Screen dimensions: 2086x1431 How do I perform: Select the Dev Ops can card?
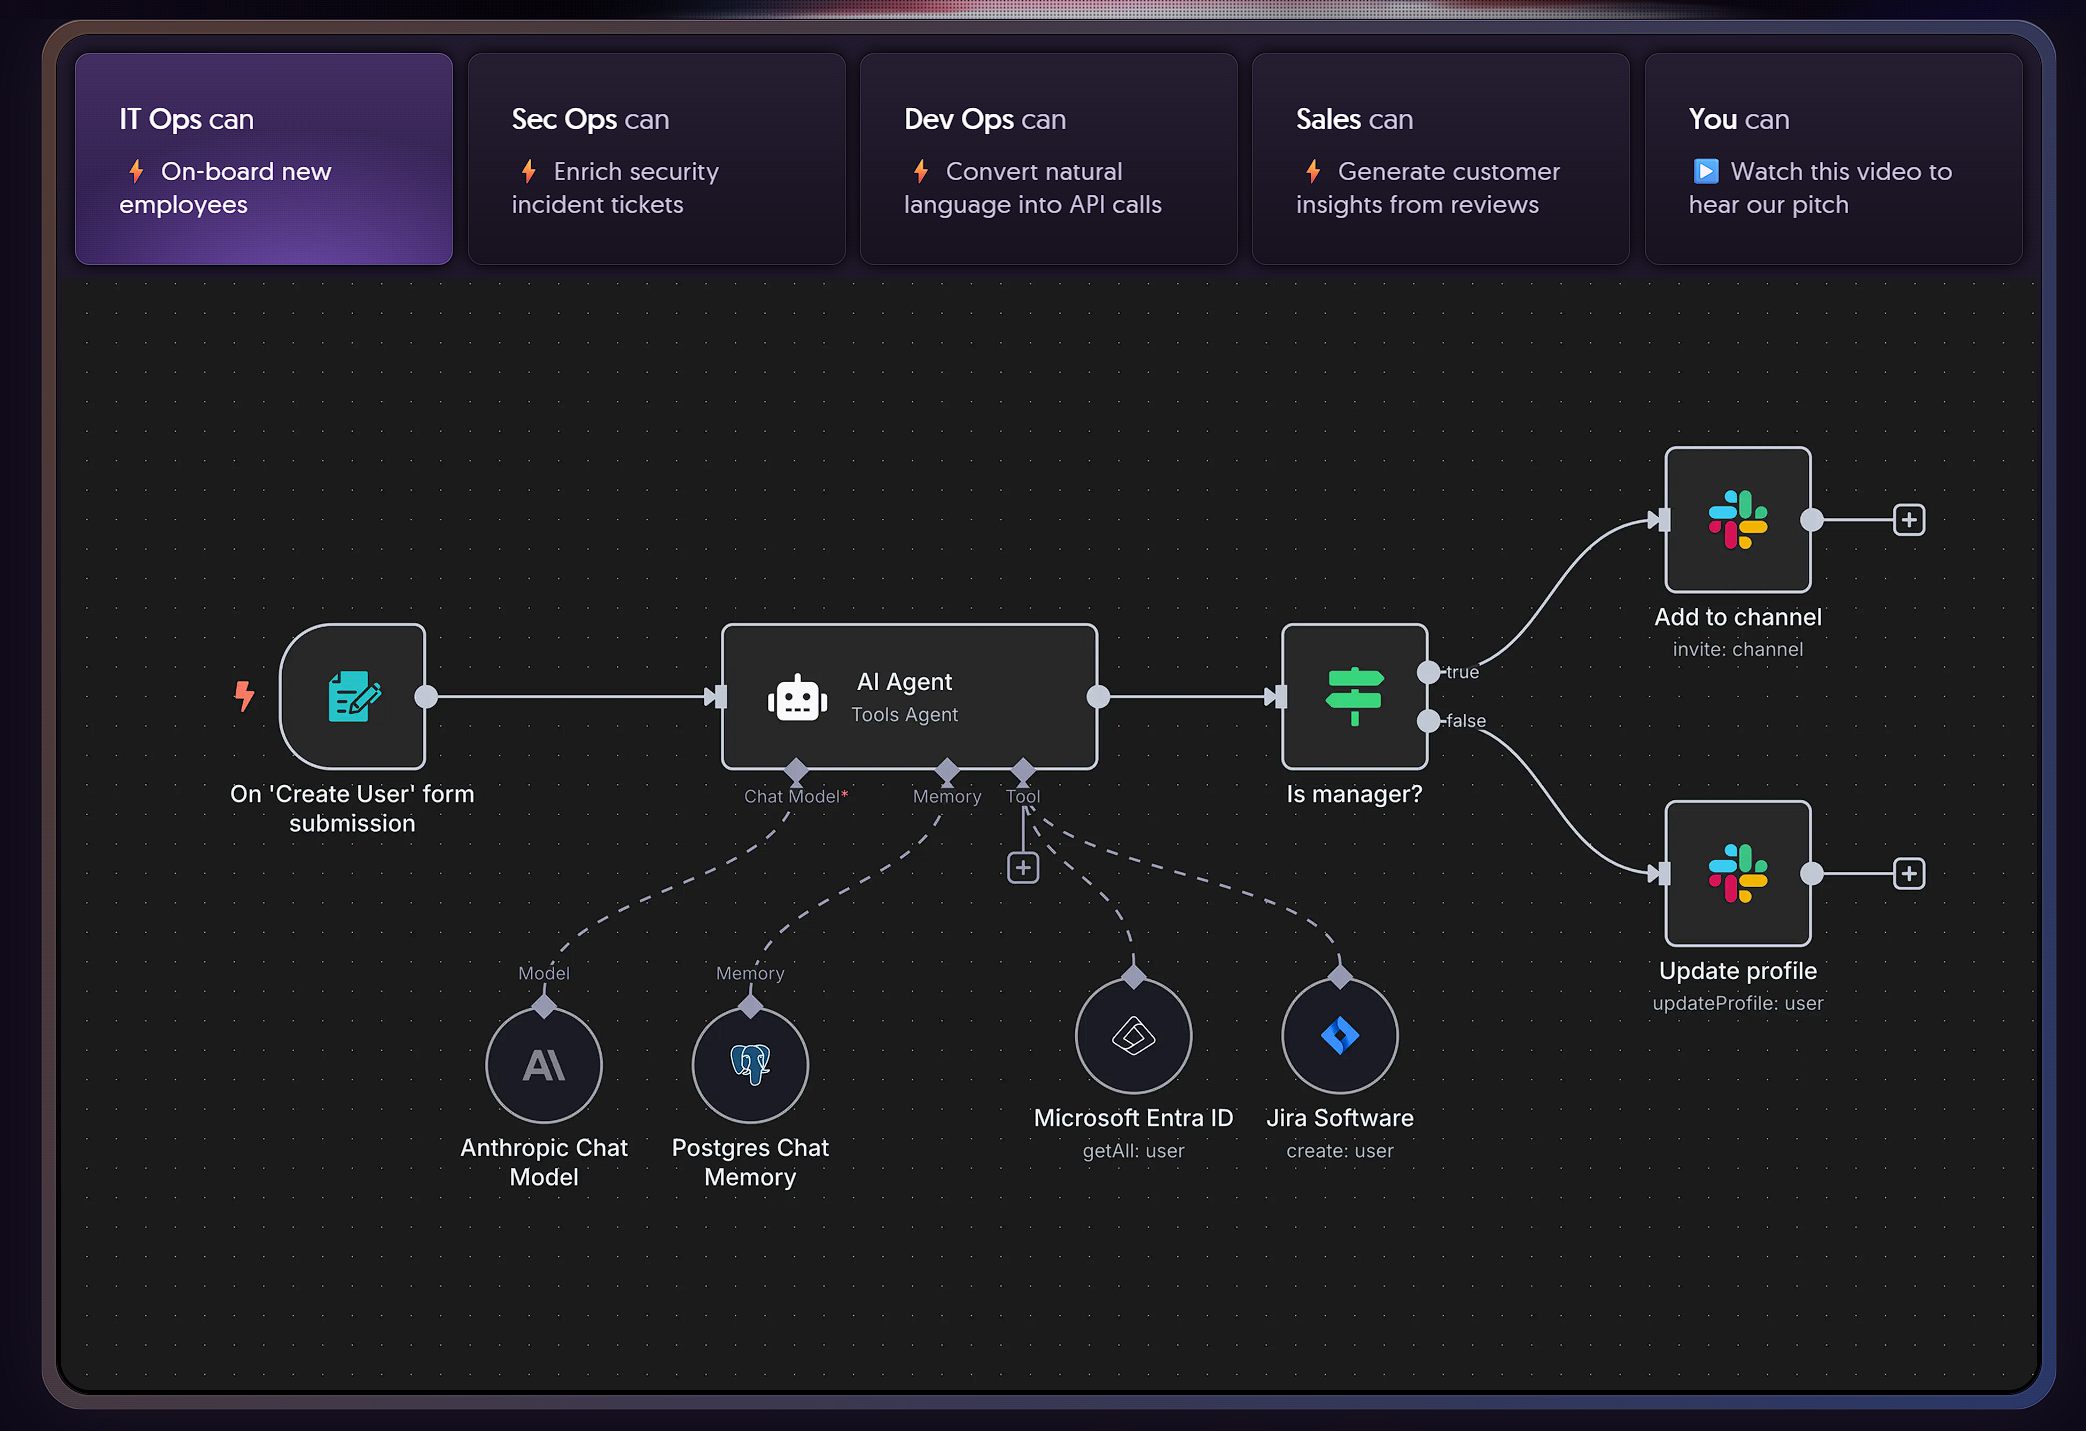click(1047, 158)
